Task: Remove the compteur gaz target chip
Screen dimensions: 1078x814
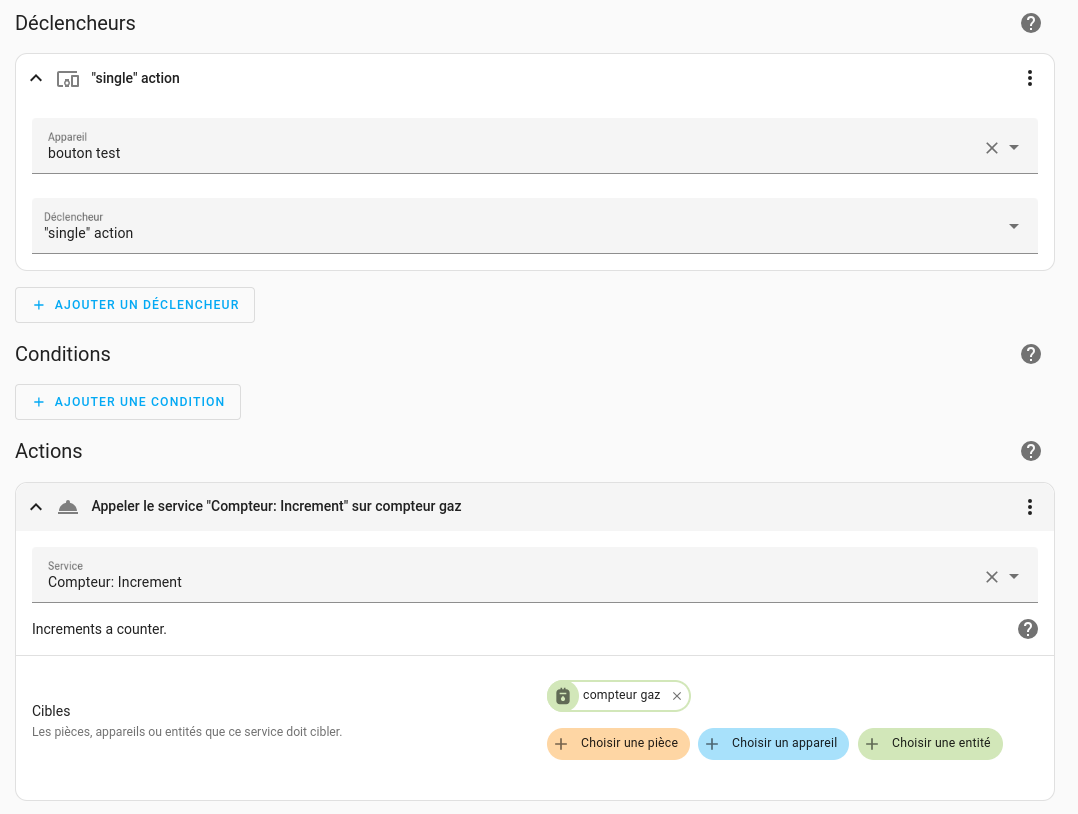Action: coord(677,696)
